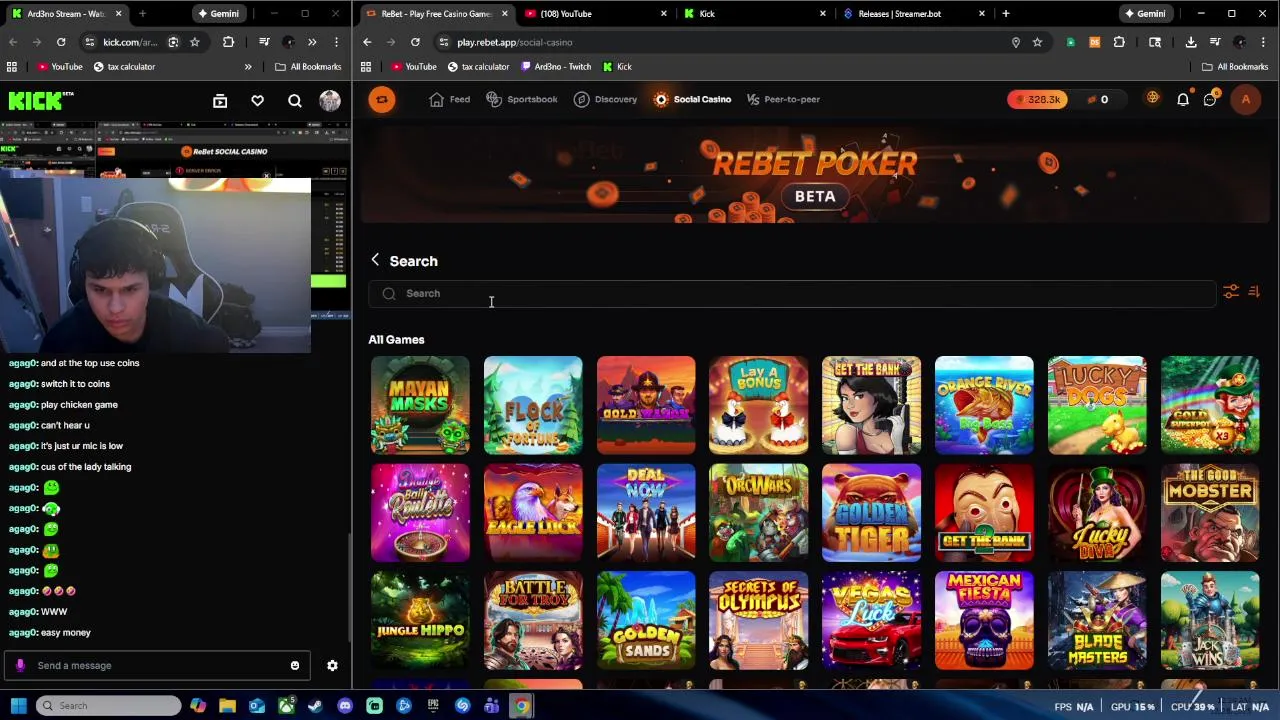The height and width of the screenshot is (720, 1280).
Task: Bookmark the ReBet page with star icon
Action: pyautogui.click(x=1038, y=42)
